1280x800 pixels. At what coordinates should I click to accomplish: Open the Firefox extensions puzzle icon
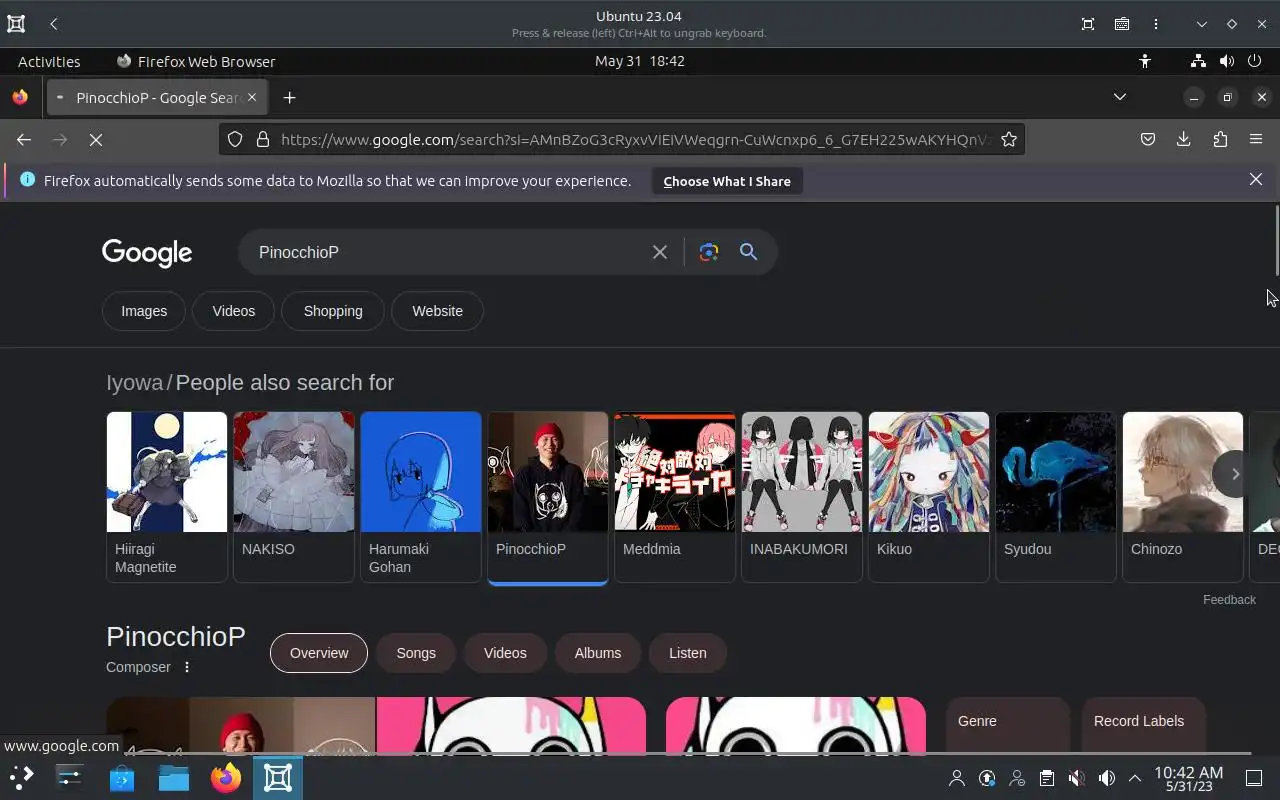(x=1220, y=140)
